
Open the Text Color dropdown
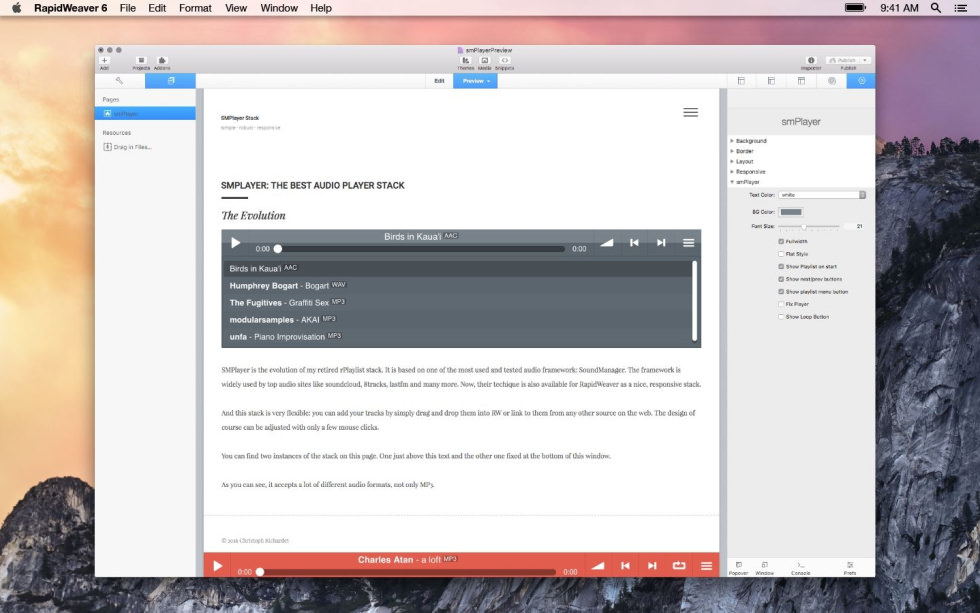(822, 195)
